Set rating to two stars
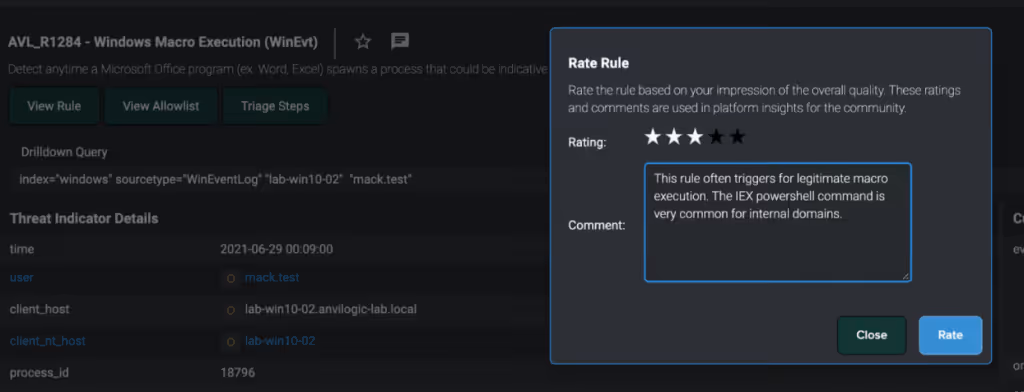Viewport: 1024px width, 392px height. (674, 137)
